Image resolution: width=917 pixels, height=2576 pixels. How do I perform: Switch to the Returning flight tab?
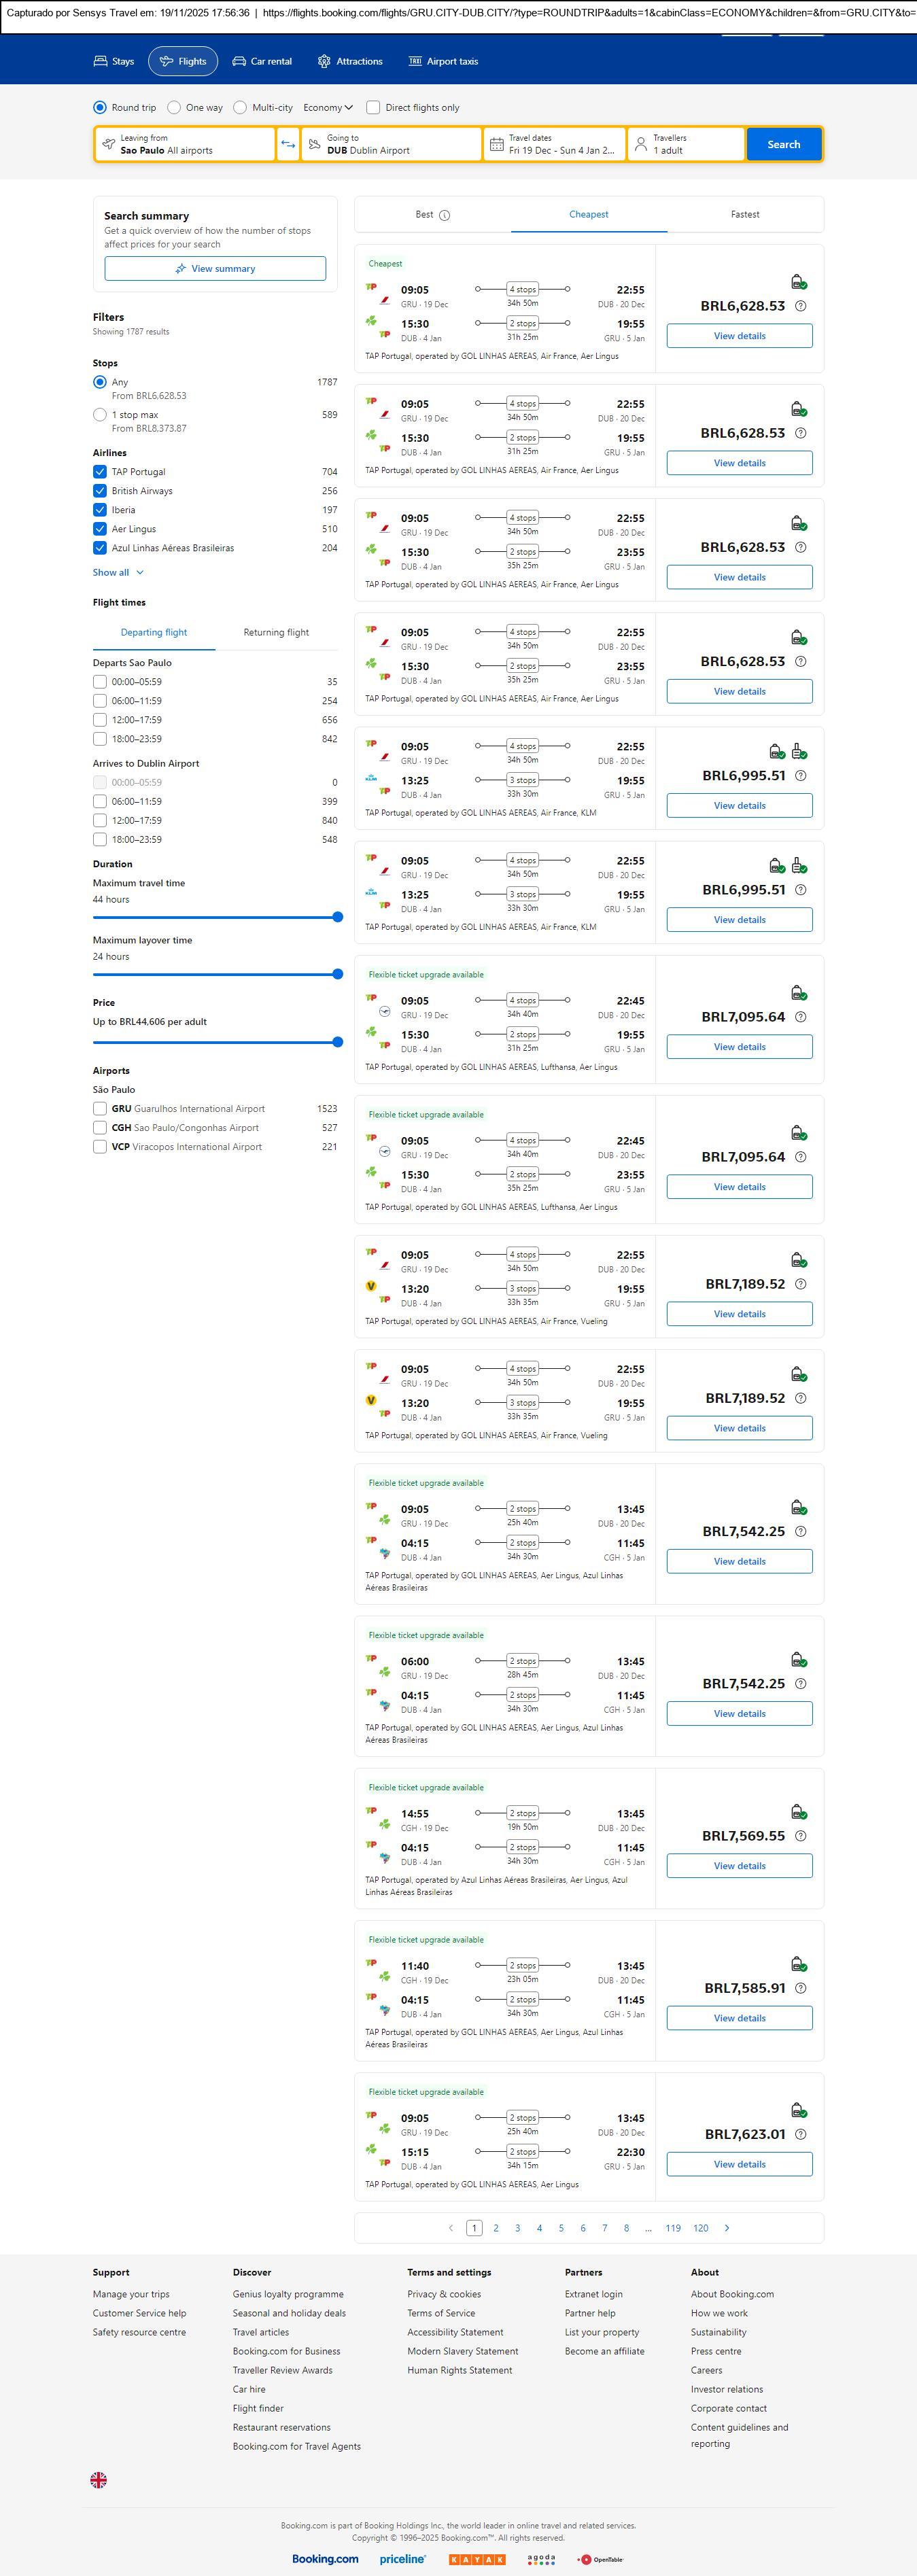click(276, 633)
